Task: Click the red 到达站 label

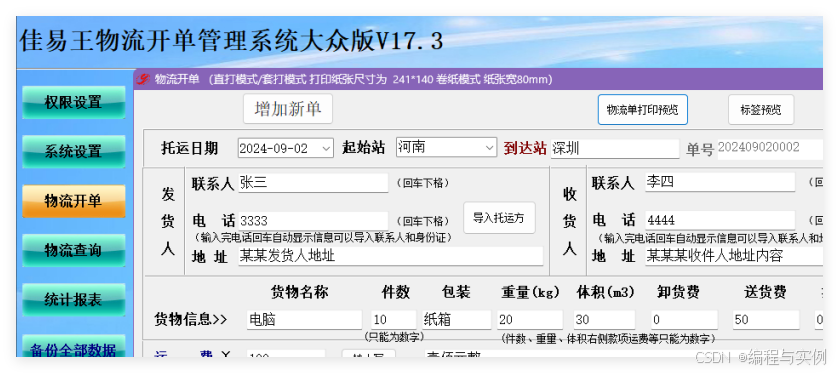Action: coord(525,148)
